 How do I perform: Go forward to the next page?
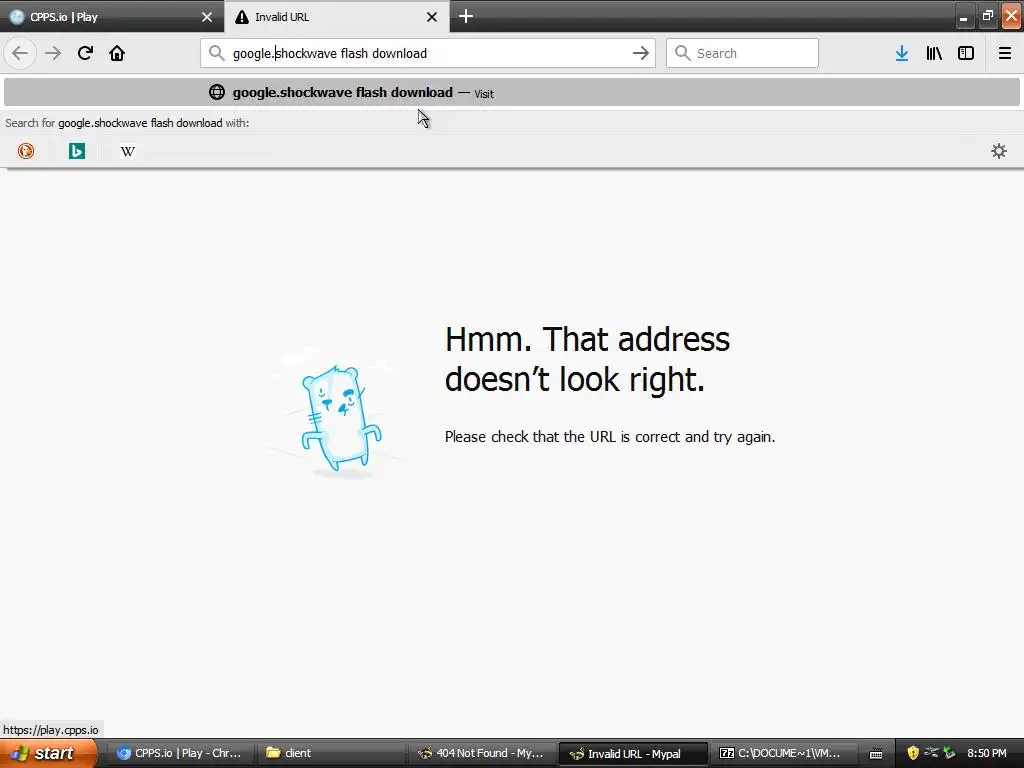tap(53, 53)
